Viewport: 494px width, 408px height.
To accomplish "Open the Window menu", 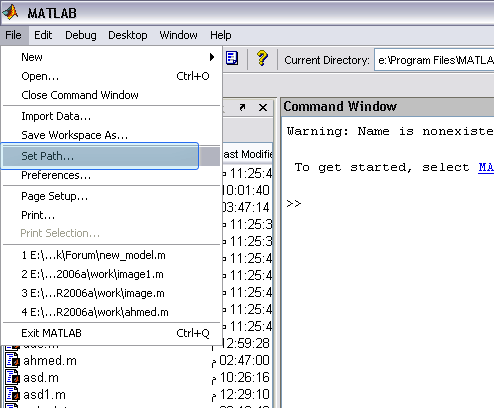I will [178, 35].
